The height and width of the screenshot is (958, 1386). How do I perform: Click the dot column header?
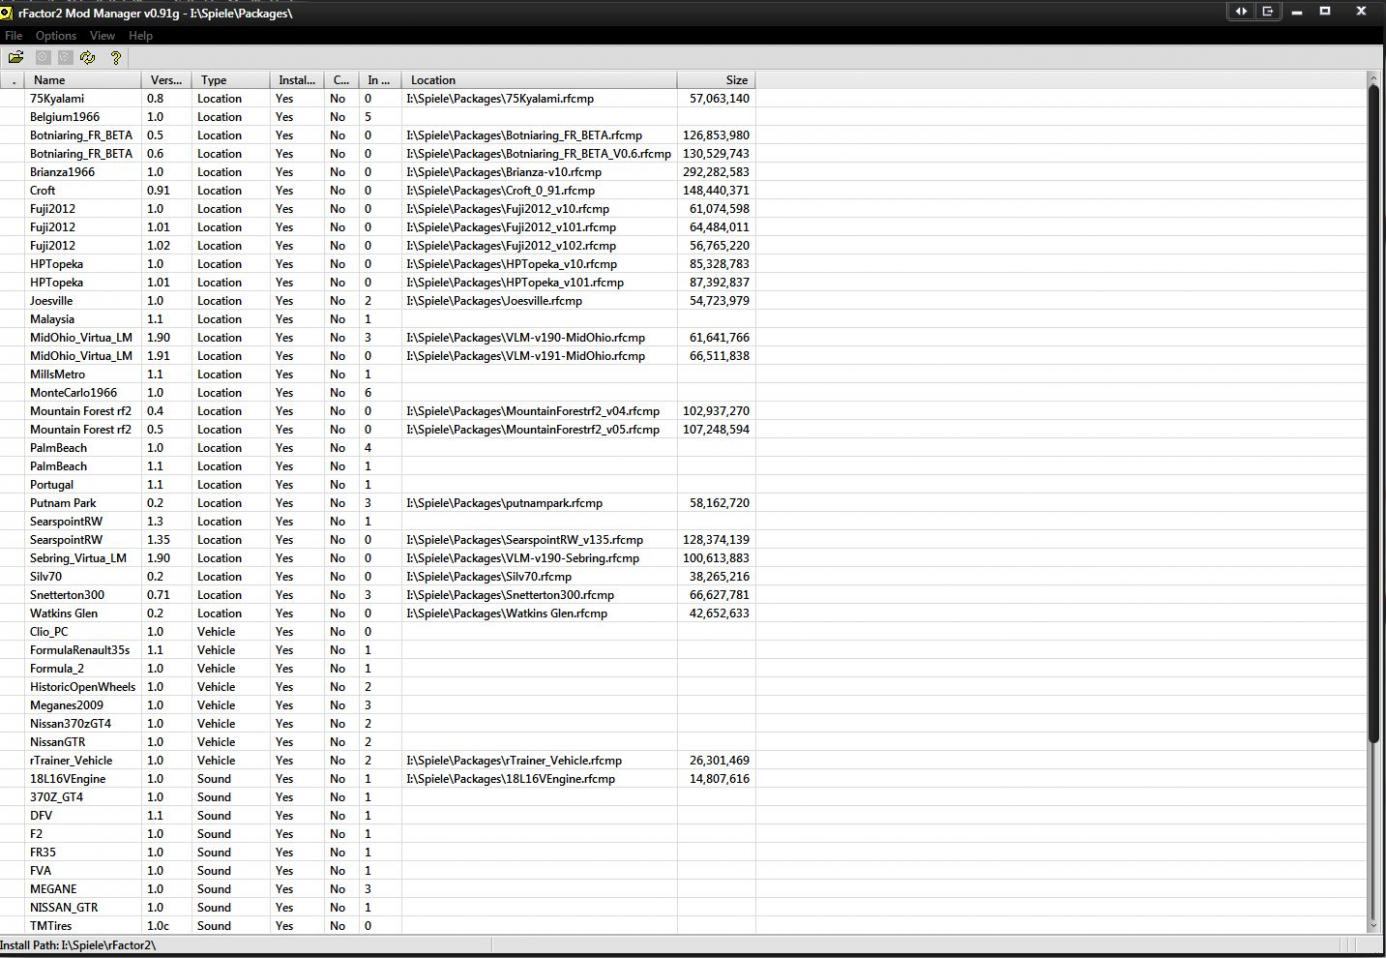[x=13, y=80]
